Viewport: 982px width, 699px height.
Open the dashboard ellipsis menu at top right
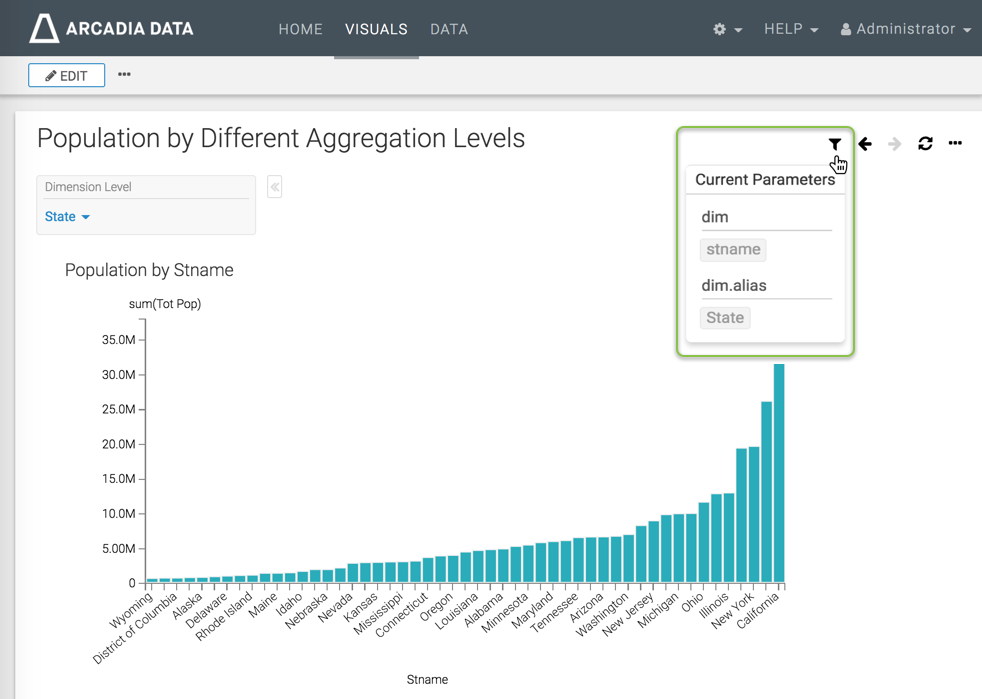[955, 144]
